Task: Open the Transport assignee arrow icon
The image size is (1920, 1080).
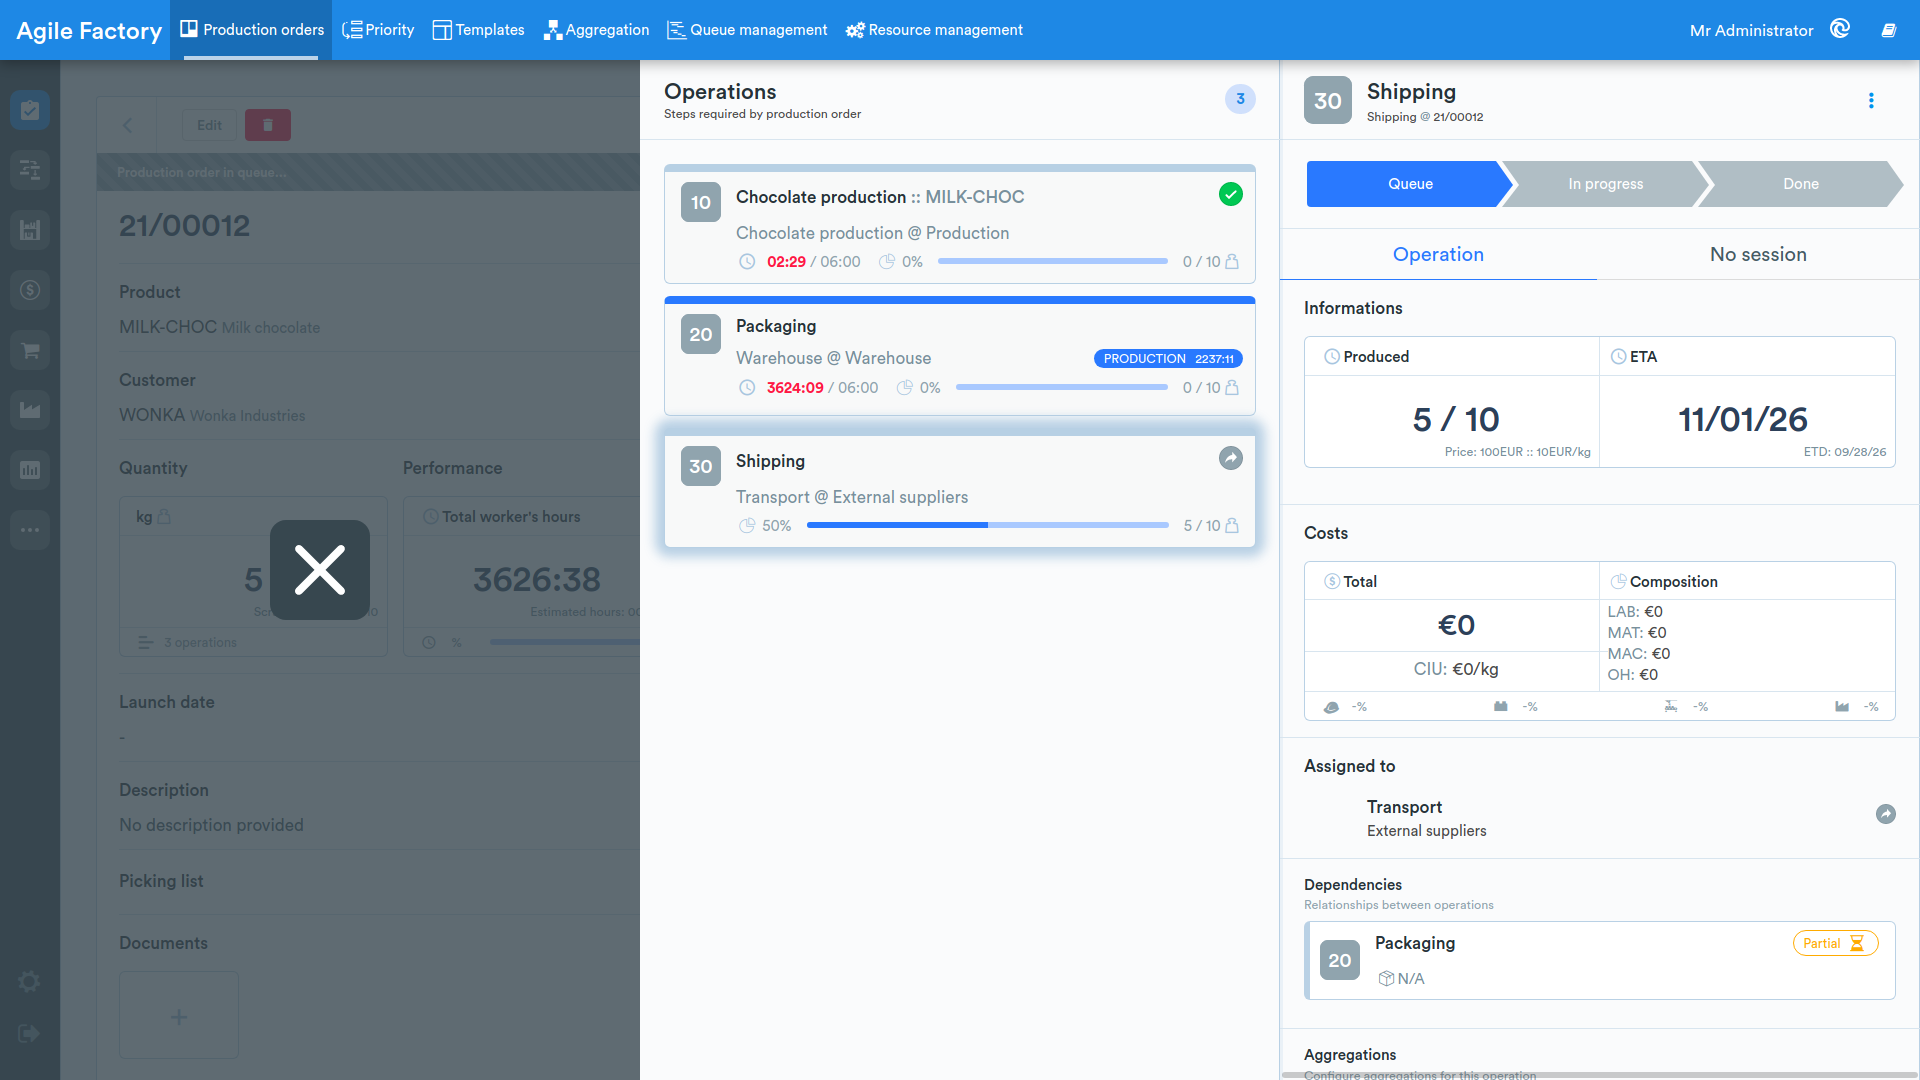Action: tap(1886, 814)
